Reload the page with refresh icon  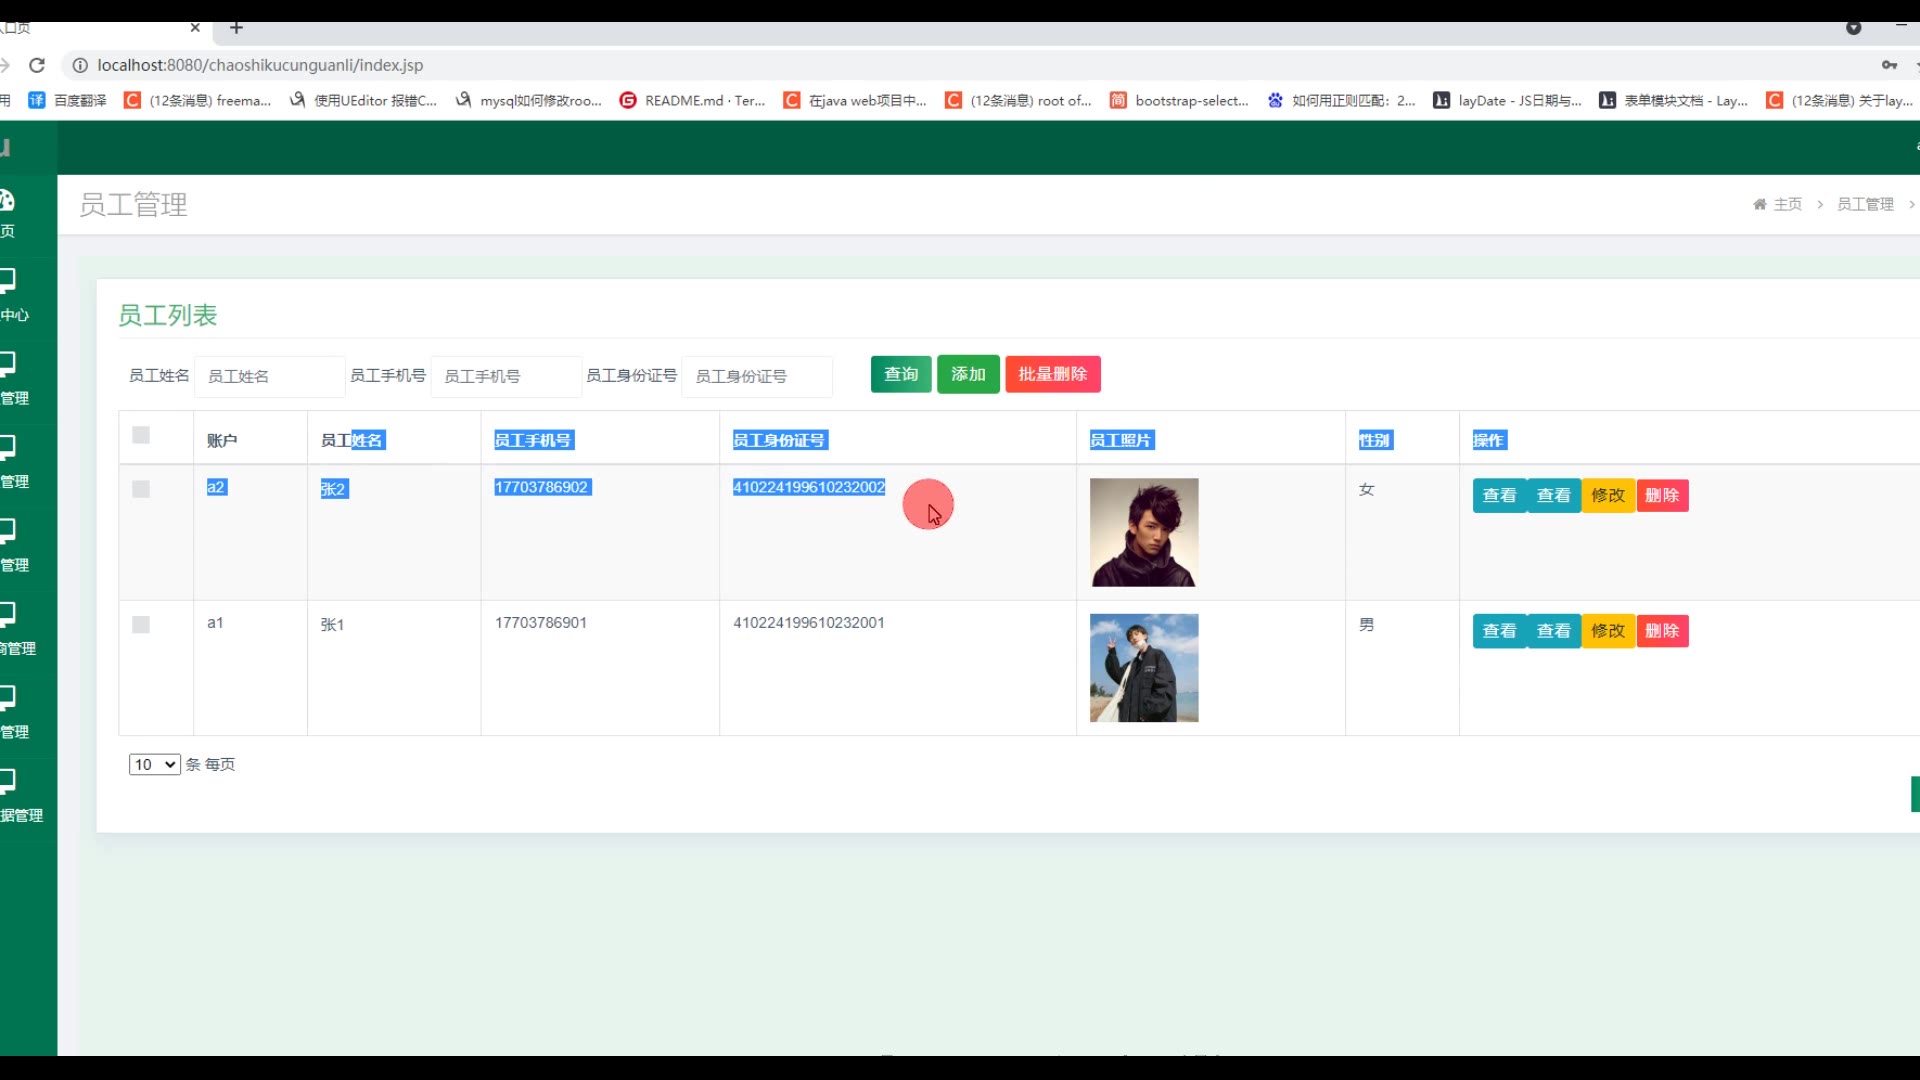(37, 65)
